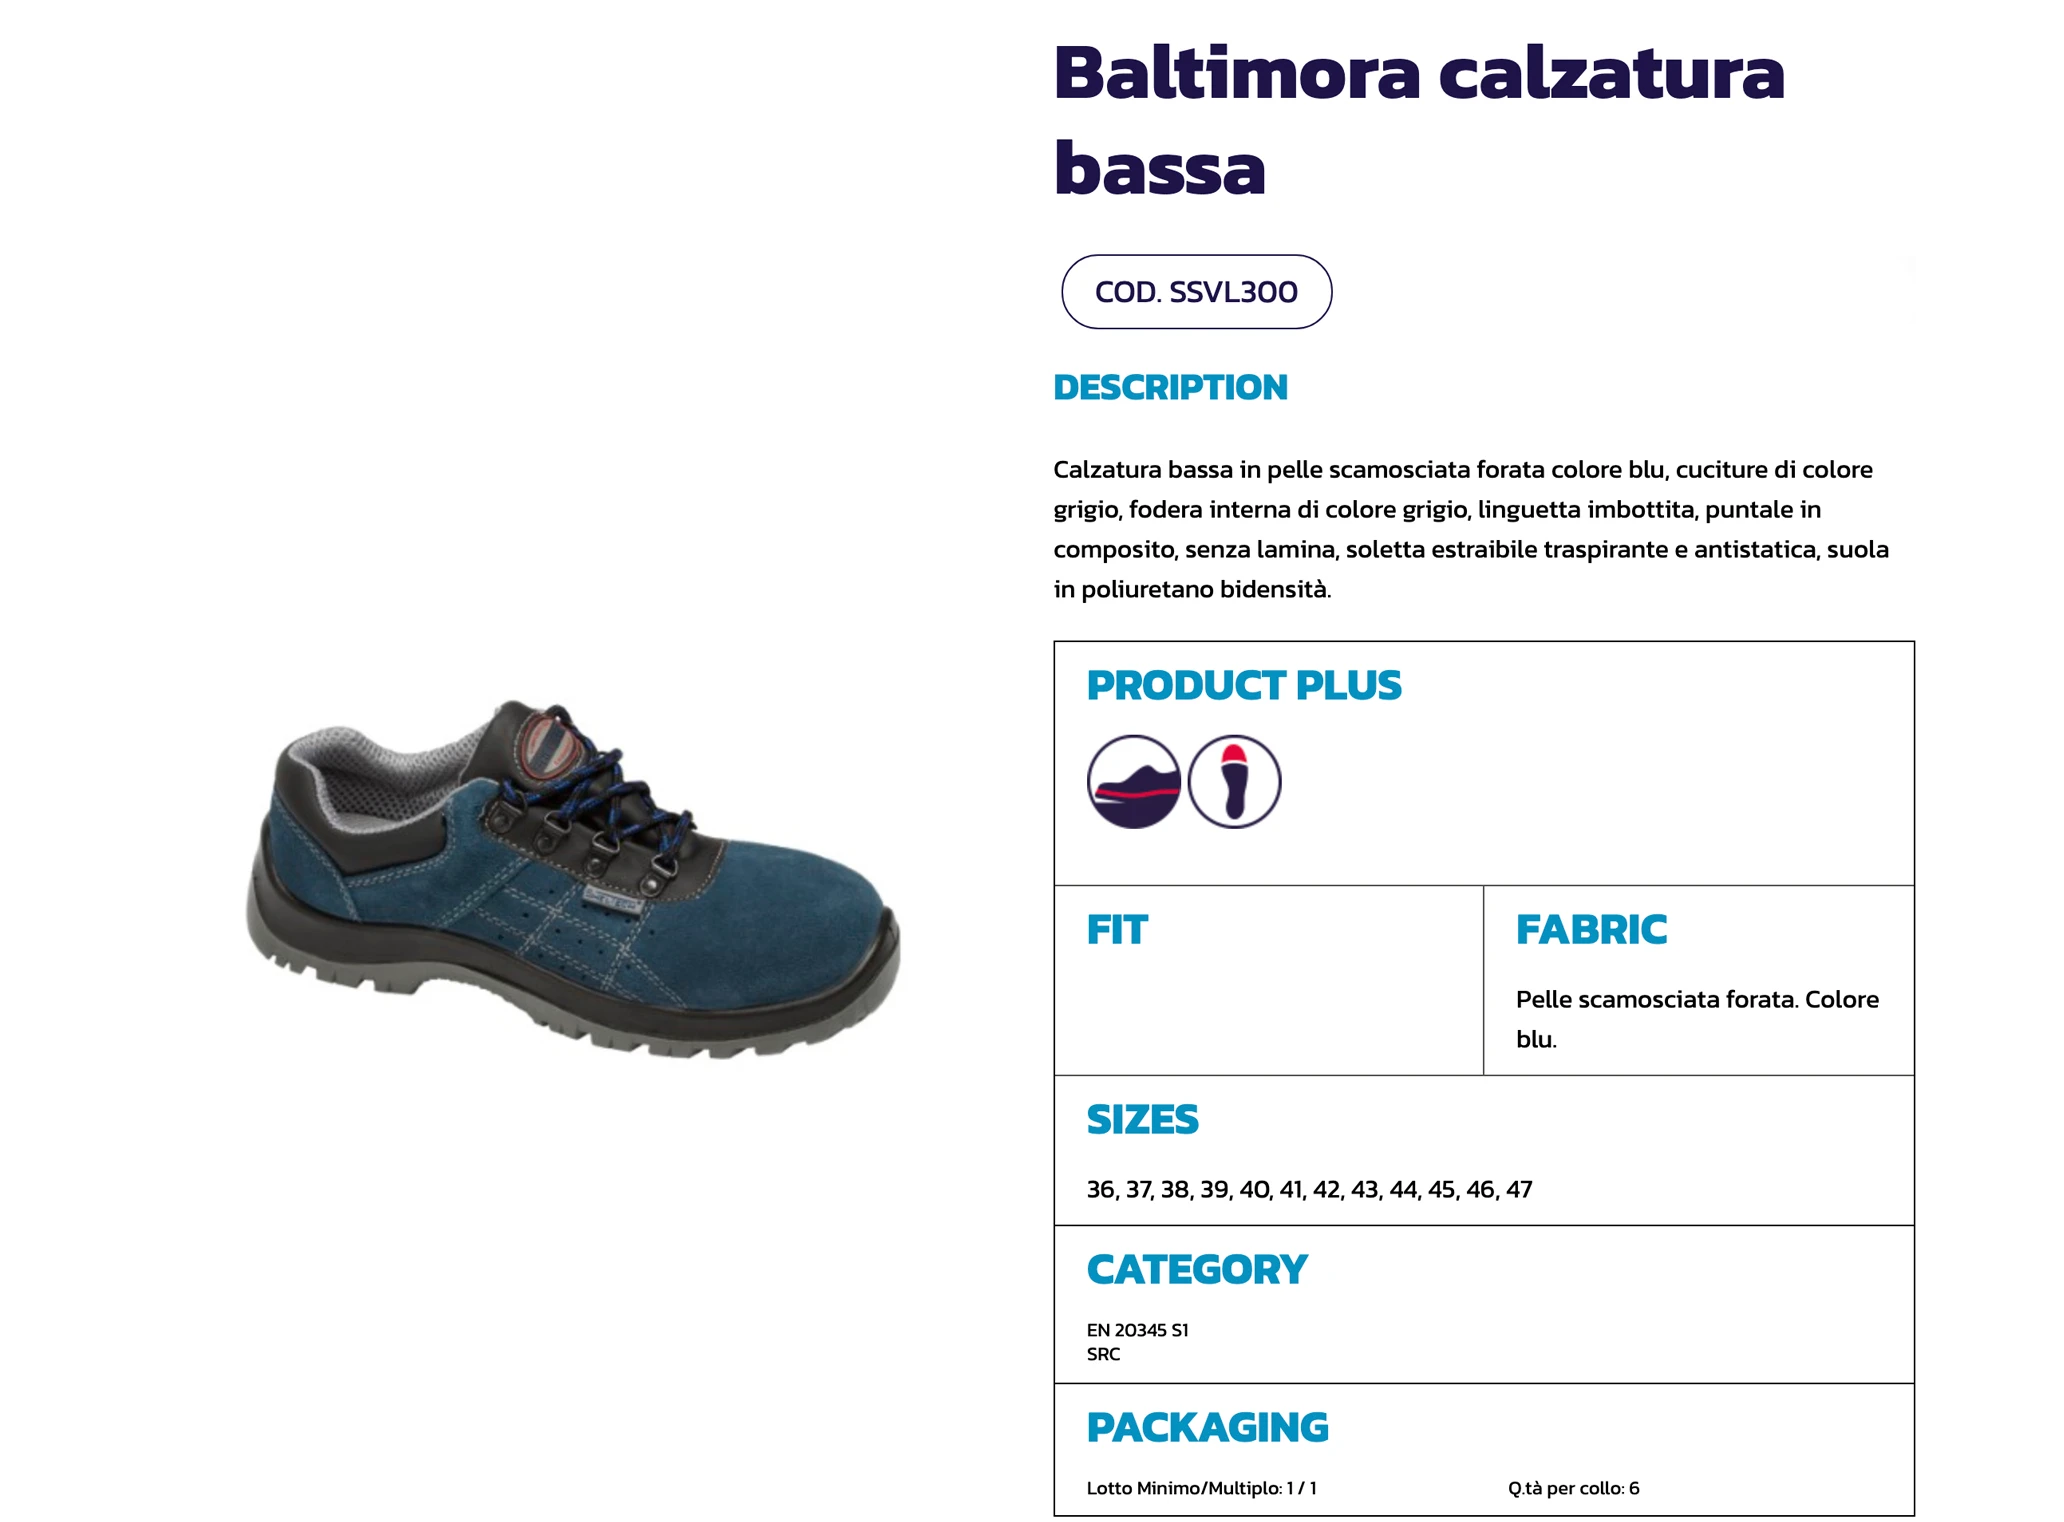
Task: Click the CATEGORY section heading
Action: point(1197,1270)
